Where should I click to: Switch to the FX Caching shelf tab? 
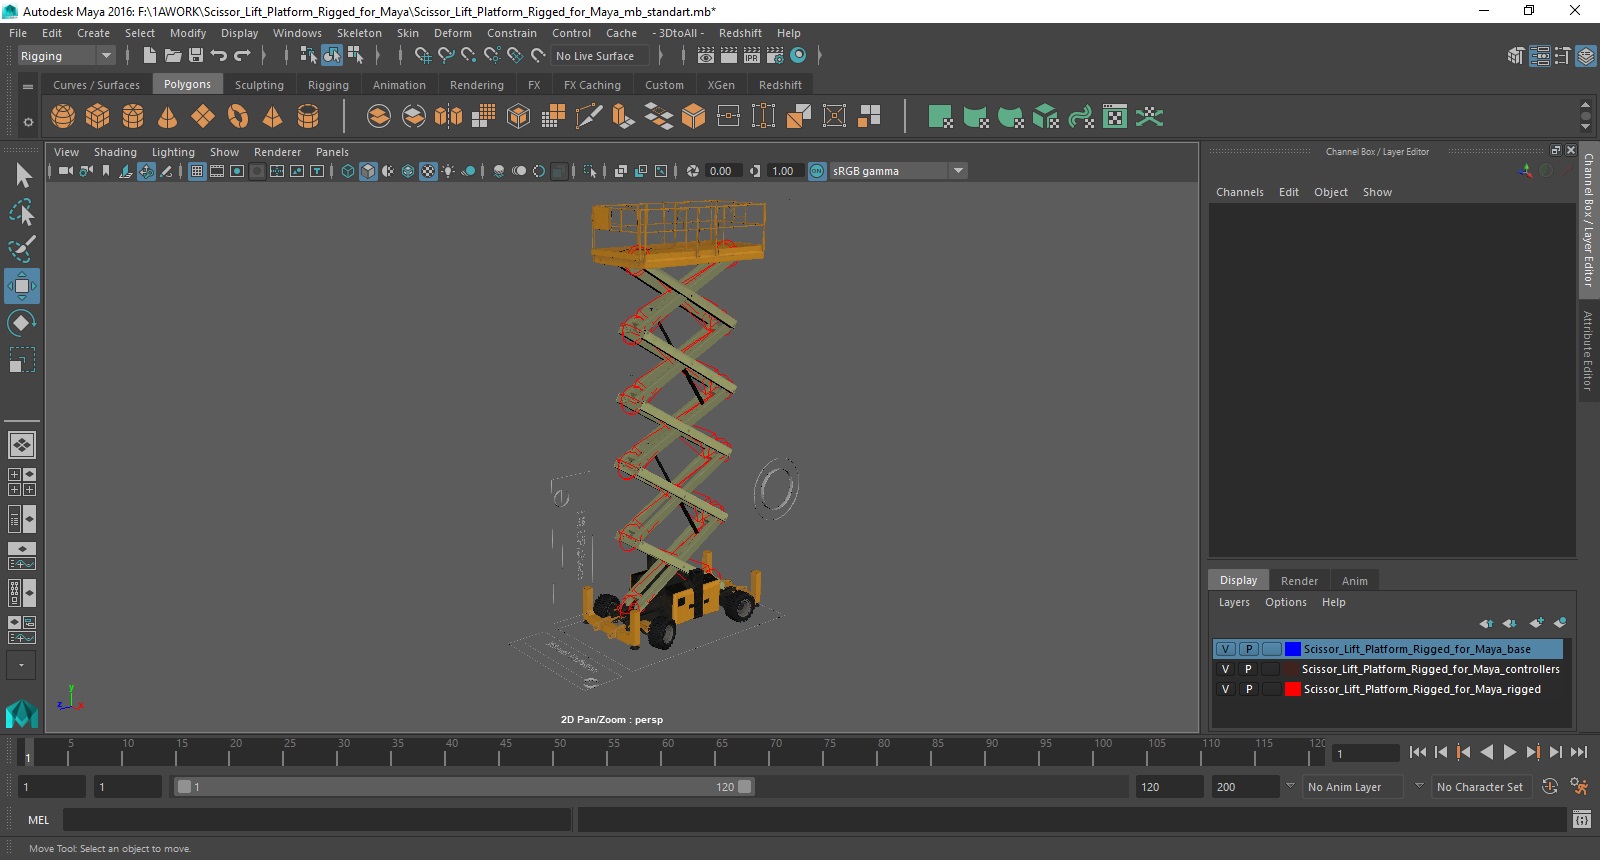[592, 85]
